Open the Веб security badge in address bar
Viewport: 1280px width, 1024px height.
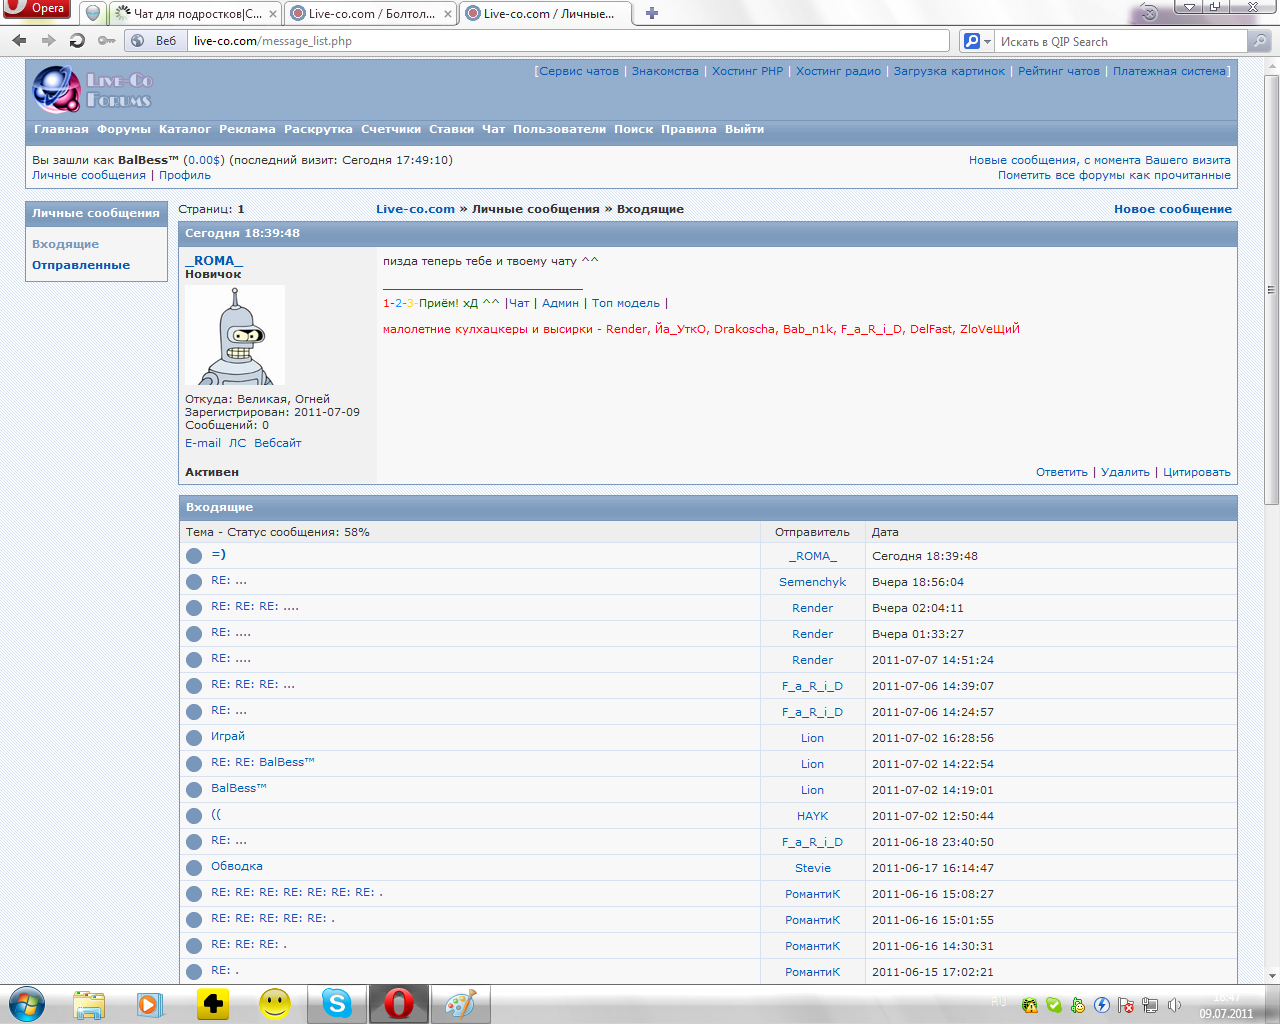pos(155,41)
